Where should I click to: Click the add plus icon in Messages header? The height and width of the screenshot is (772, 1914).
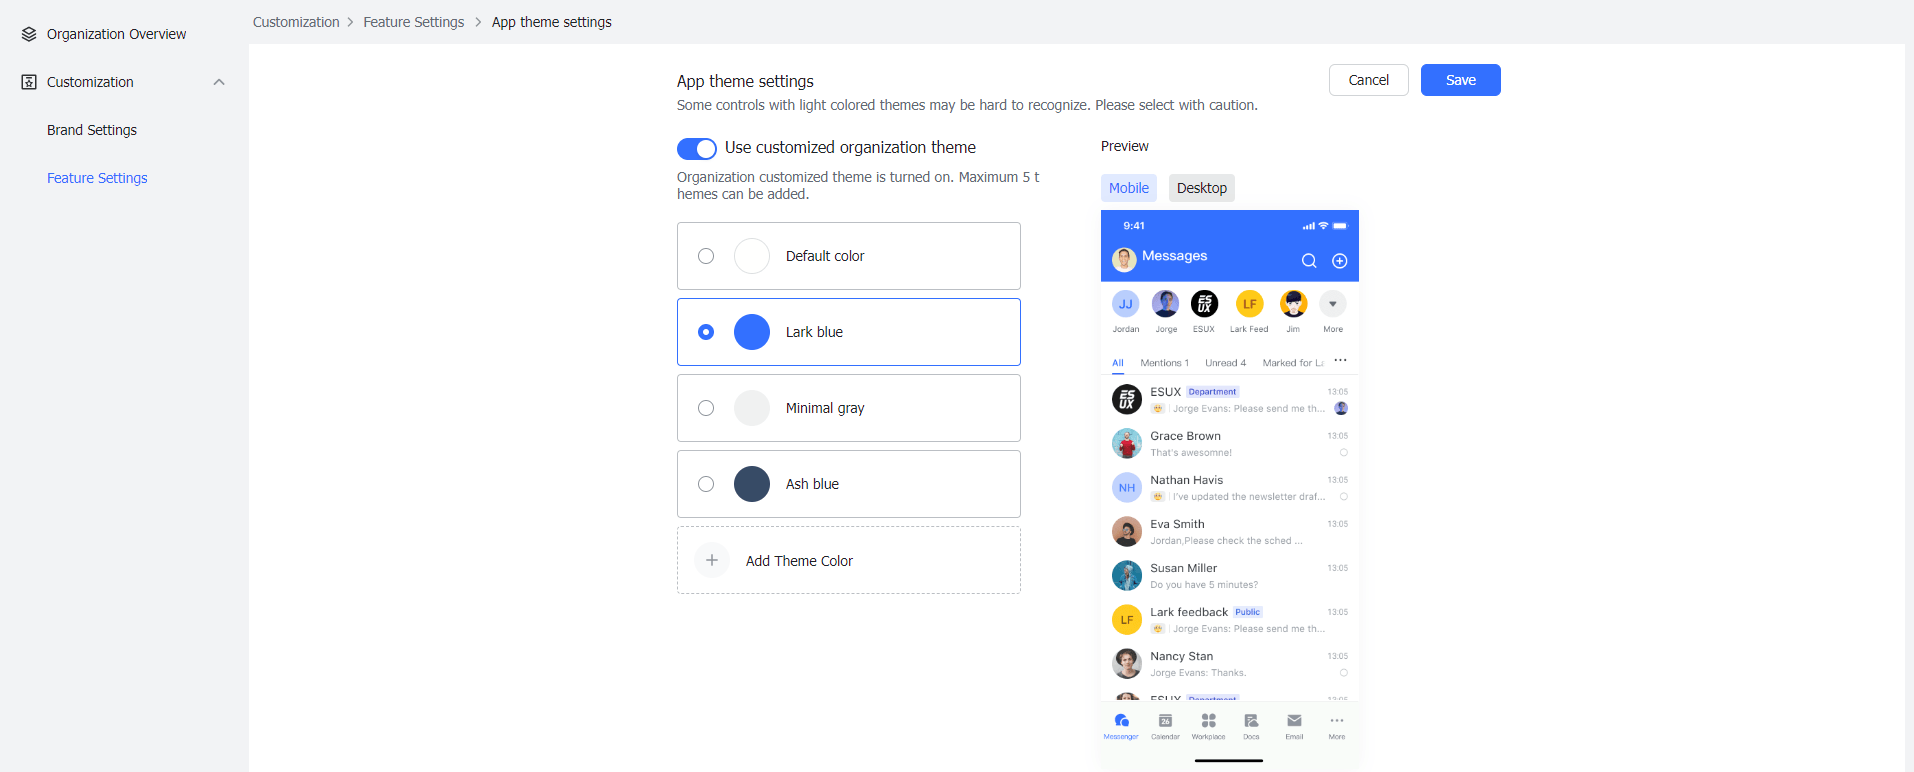1340,261
